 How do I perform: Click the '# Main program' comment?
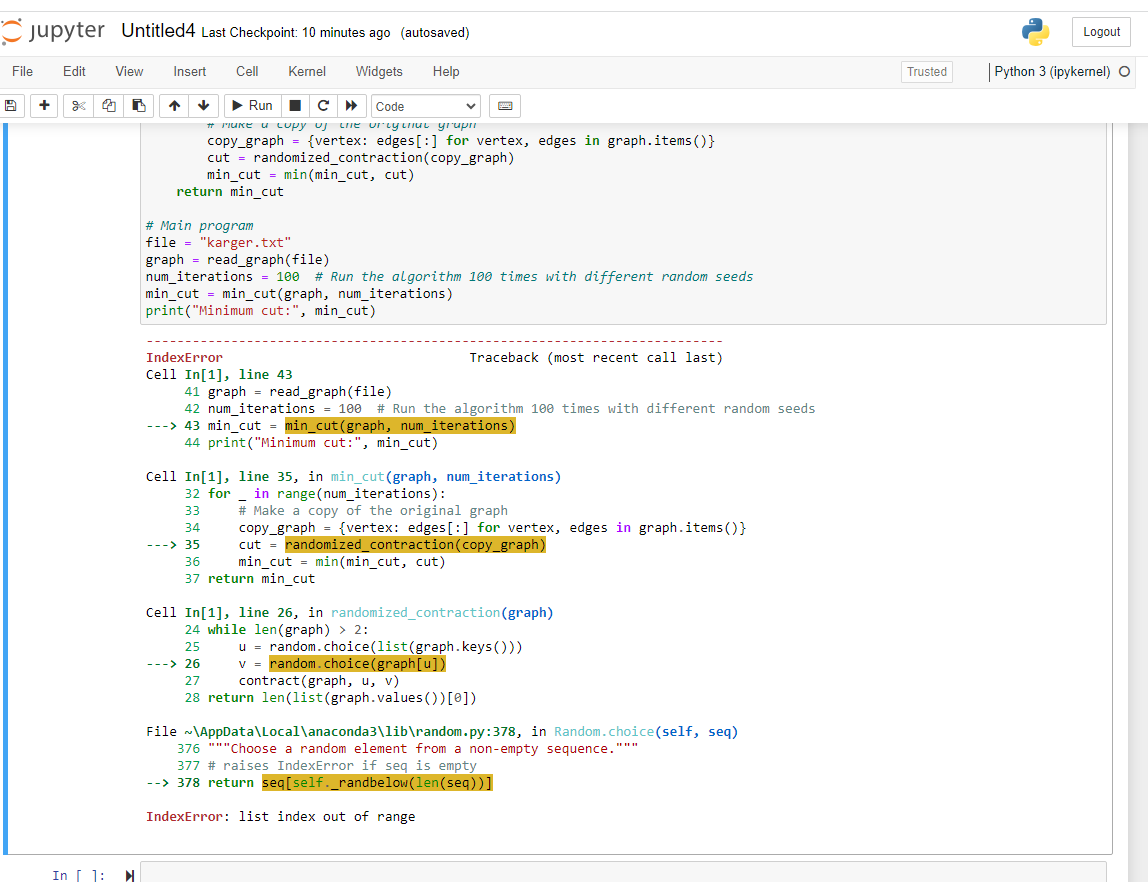pyautogui.click(x=199, y=225)
